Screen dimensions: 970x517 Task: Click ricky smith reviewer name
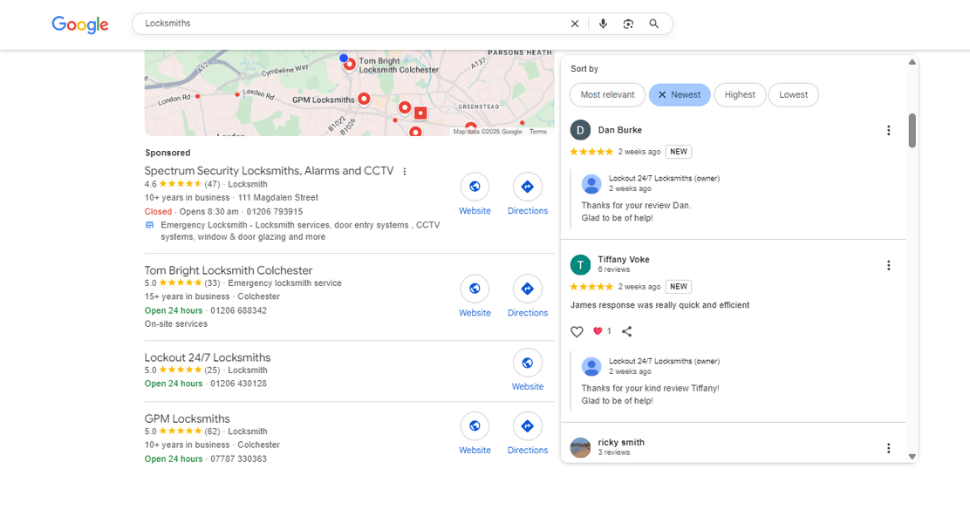click(x=621, y=442)
